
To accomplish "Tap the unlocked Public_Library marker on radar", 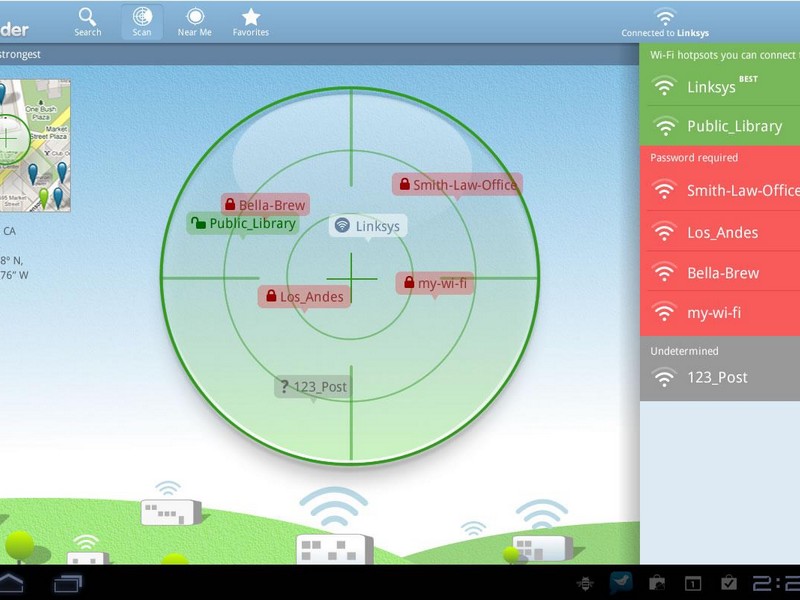I will [x=243, y=224].
